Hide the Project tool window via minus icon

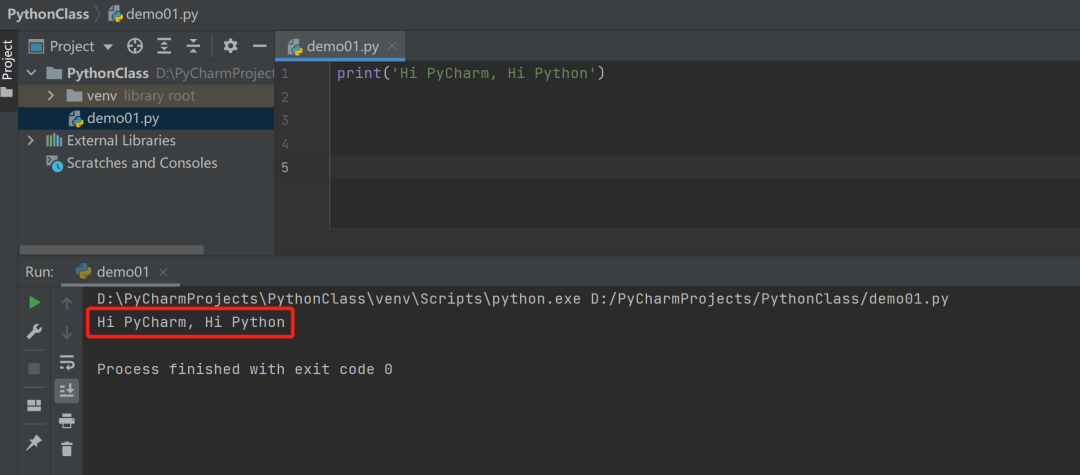click(x=259, y=46)
